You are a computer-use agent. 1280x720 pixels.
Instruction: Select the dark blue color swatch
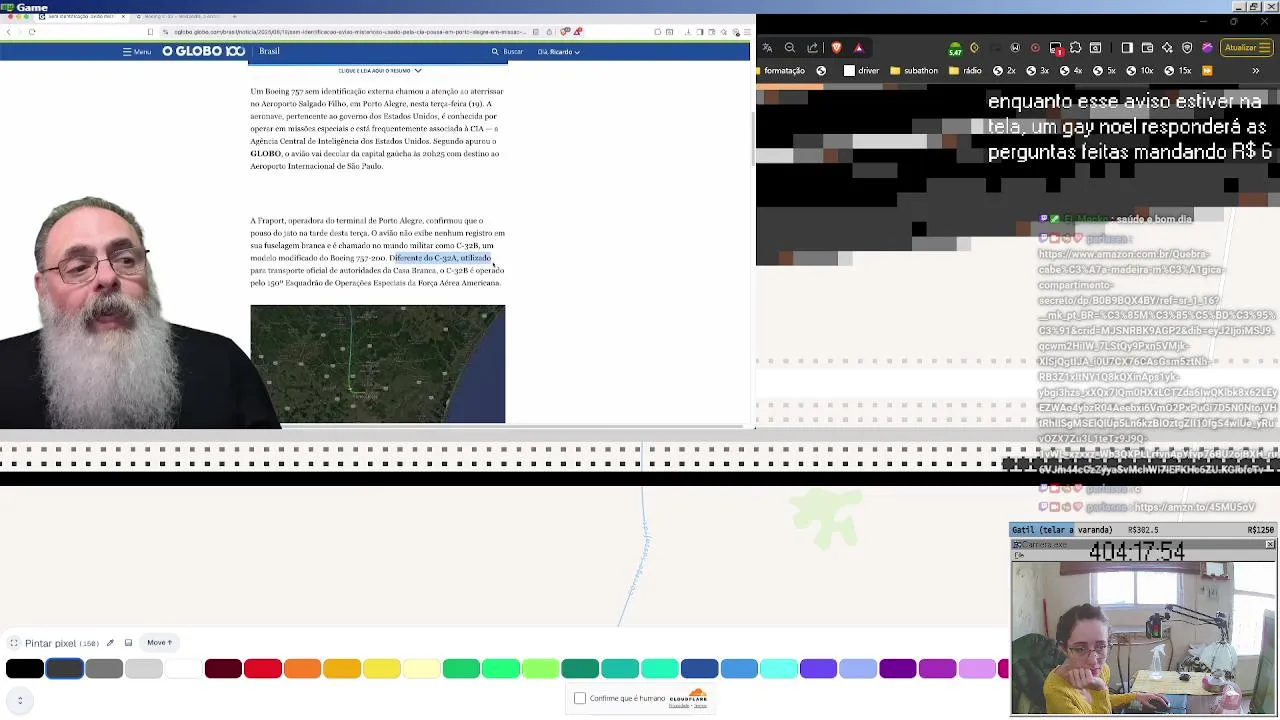[x=699, y=669]
